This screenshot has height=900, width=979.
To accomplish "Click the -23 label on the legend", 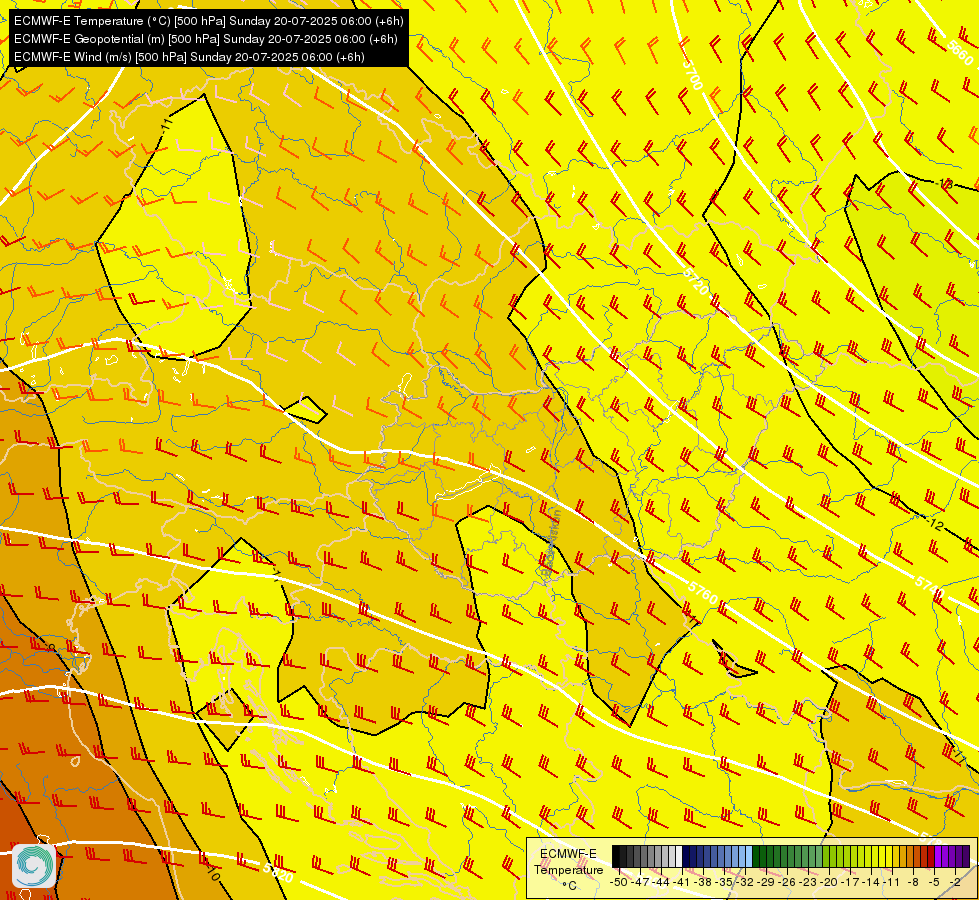I will [808, 883].
